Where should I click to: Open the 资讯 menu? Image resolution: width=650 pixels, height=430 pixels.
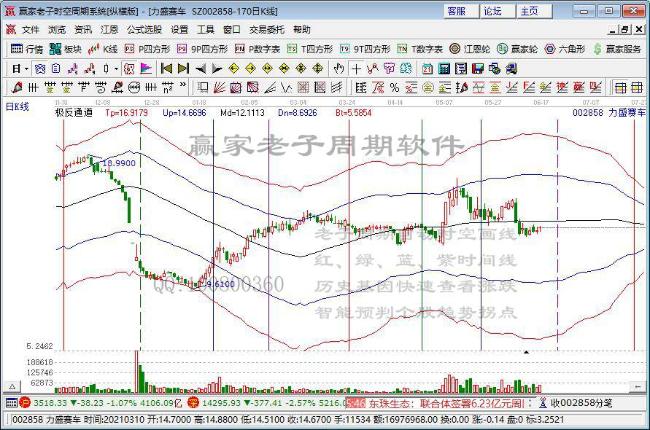click(83, 29)
